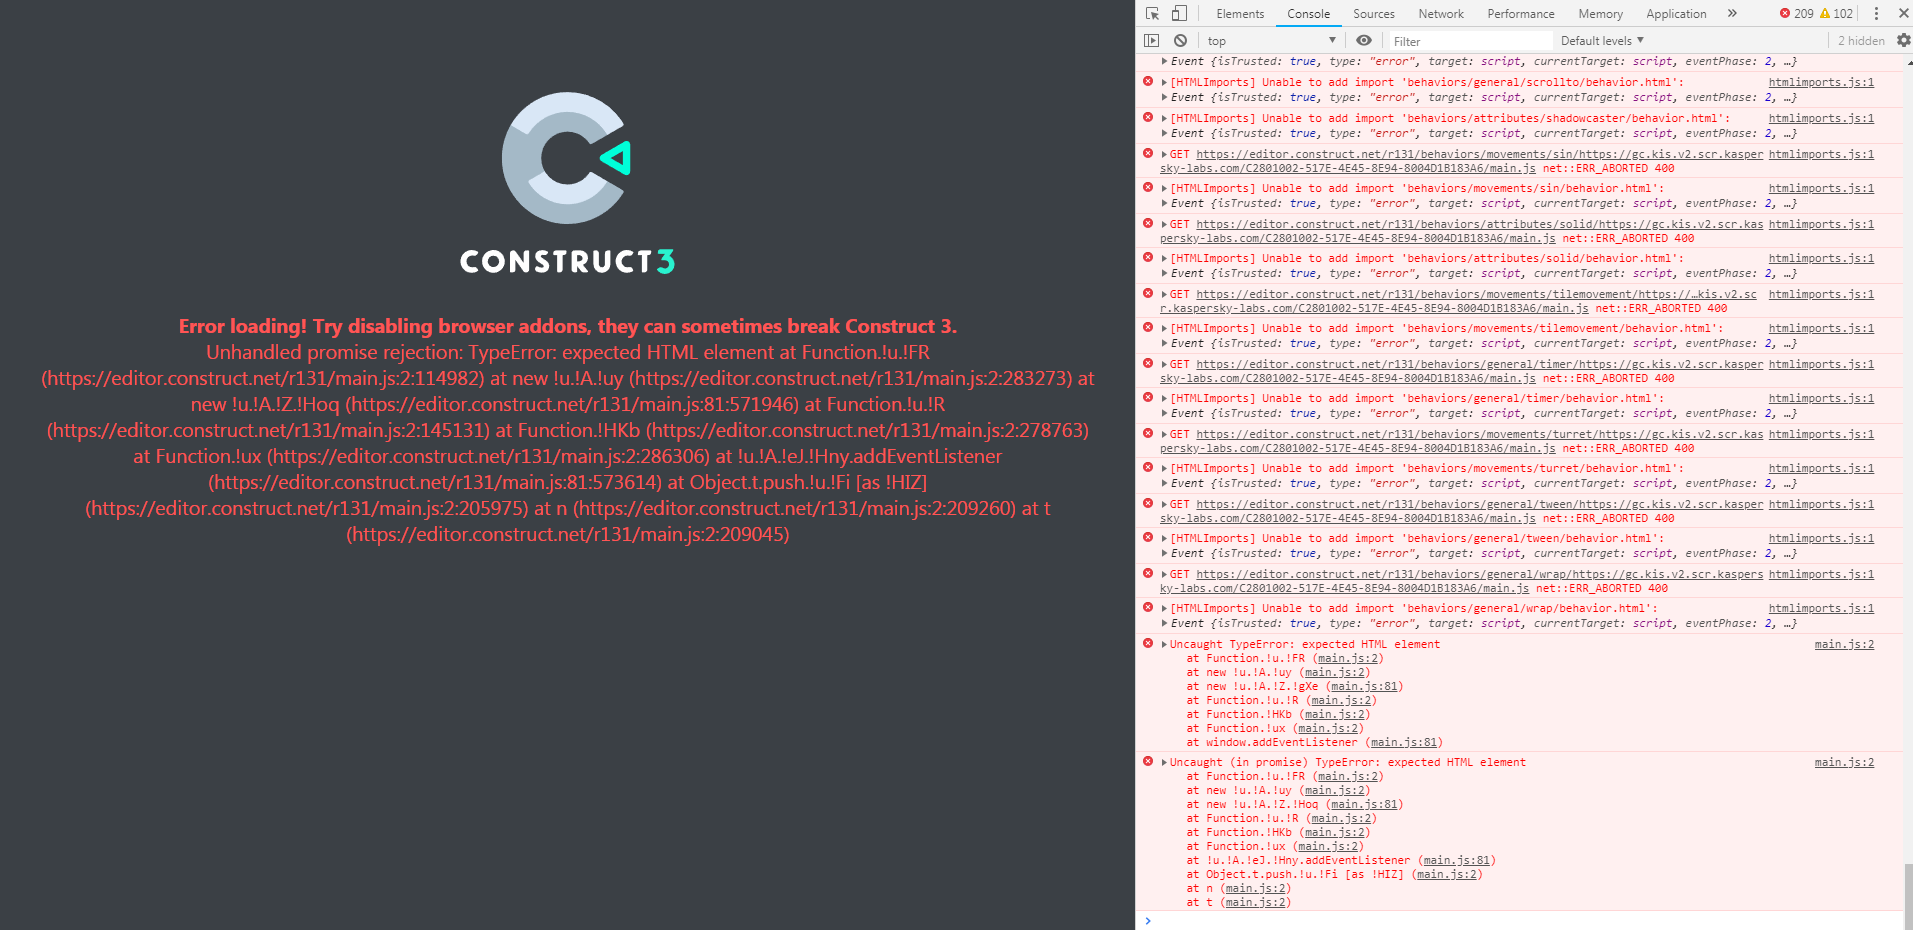This screenshot has width=1913, height=930.
Task: Switch to the Network panel
Action: [1440, 13]
